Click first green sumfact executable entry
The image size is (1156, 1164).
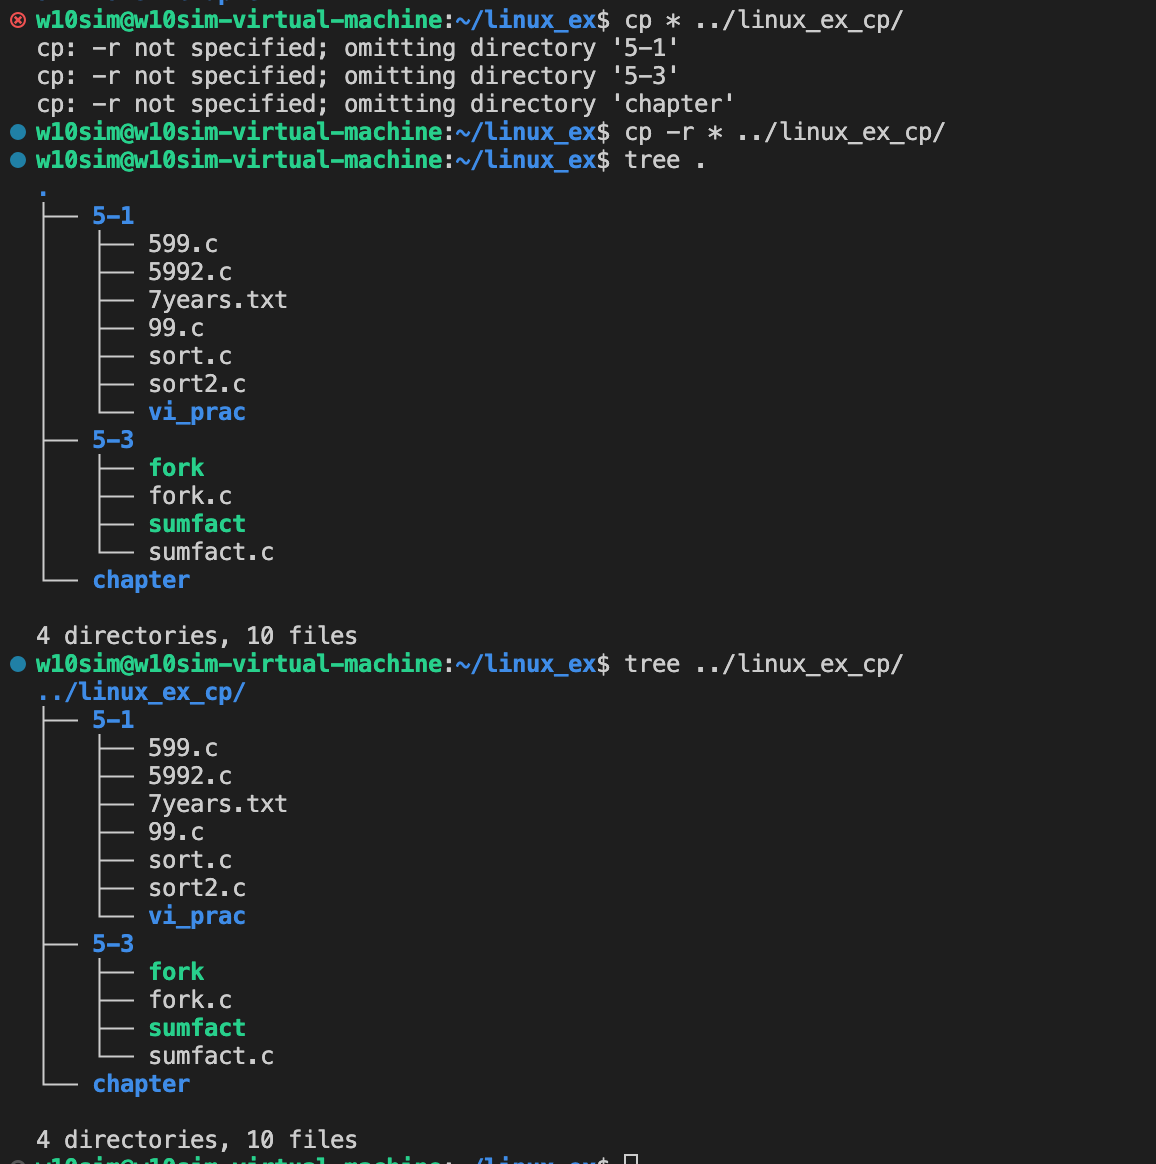(197, 524)
